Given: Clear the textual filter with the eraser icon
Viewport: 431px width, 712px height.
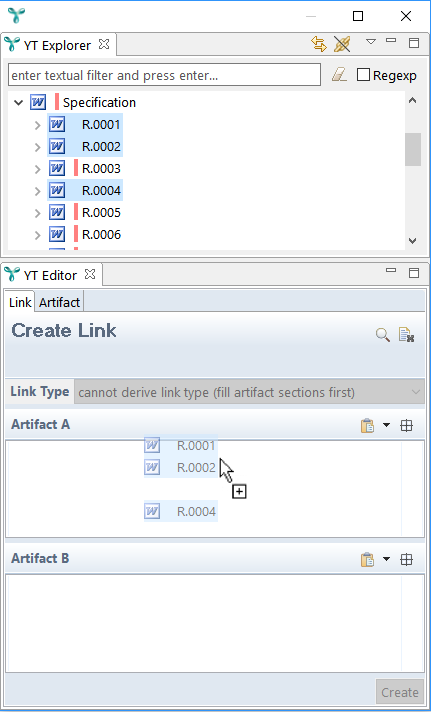Looking at the screenshot, I should tap(339, 75).
